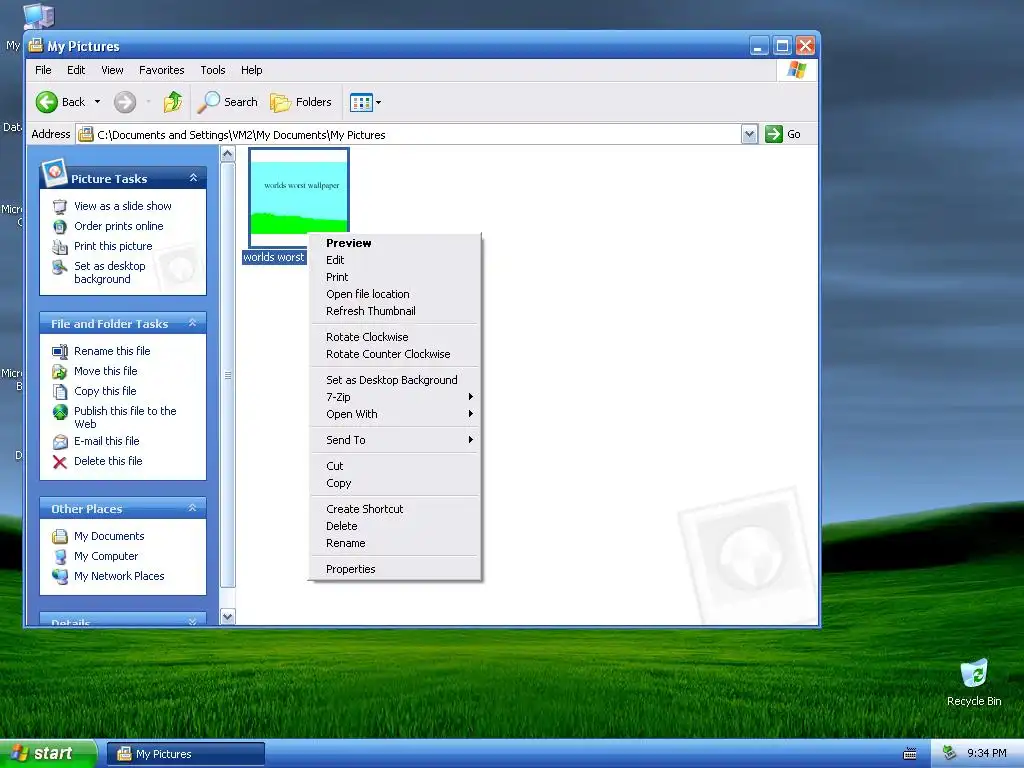Click task pane scroll down arrow
The image size is (1024, 768).
tap(227, 616)
